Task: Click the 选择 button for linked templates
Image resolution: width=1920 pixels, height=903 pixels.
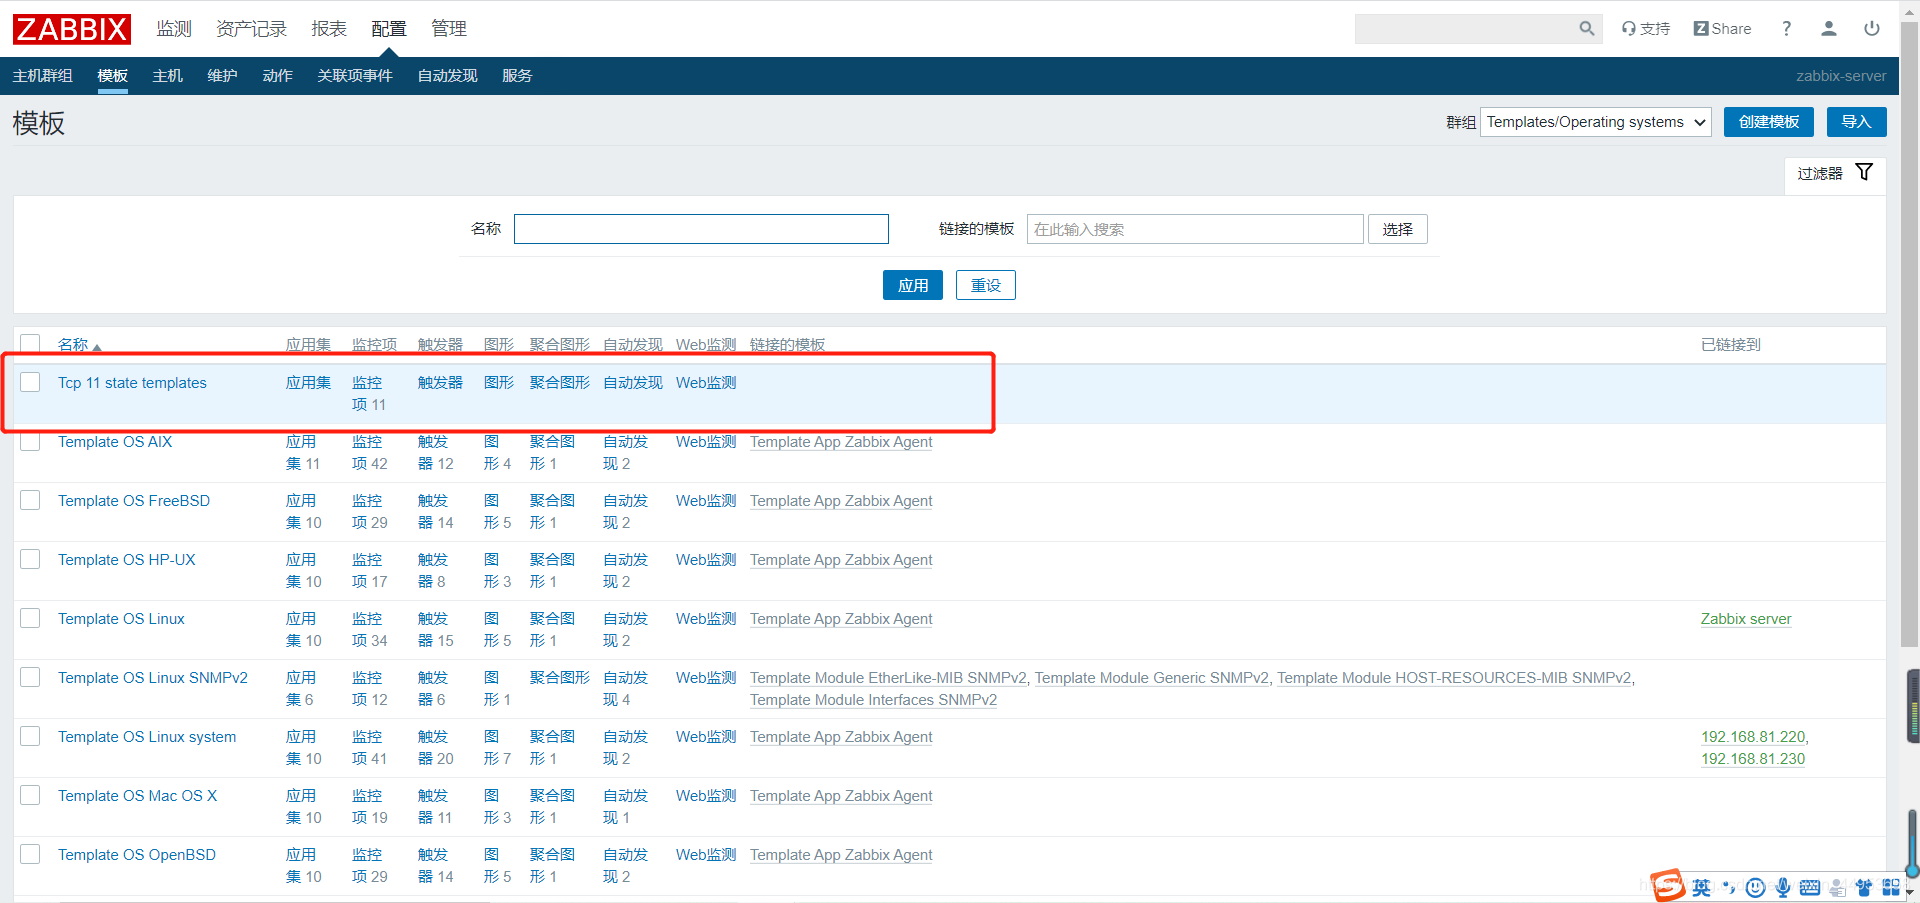Action: [x=1398, y=229]
